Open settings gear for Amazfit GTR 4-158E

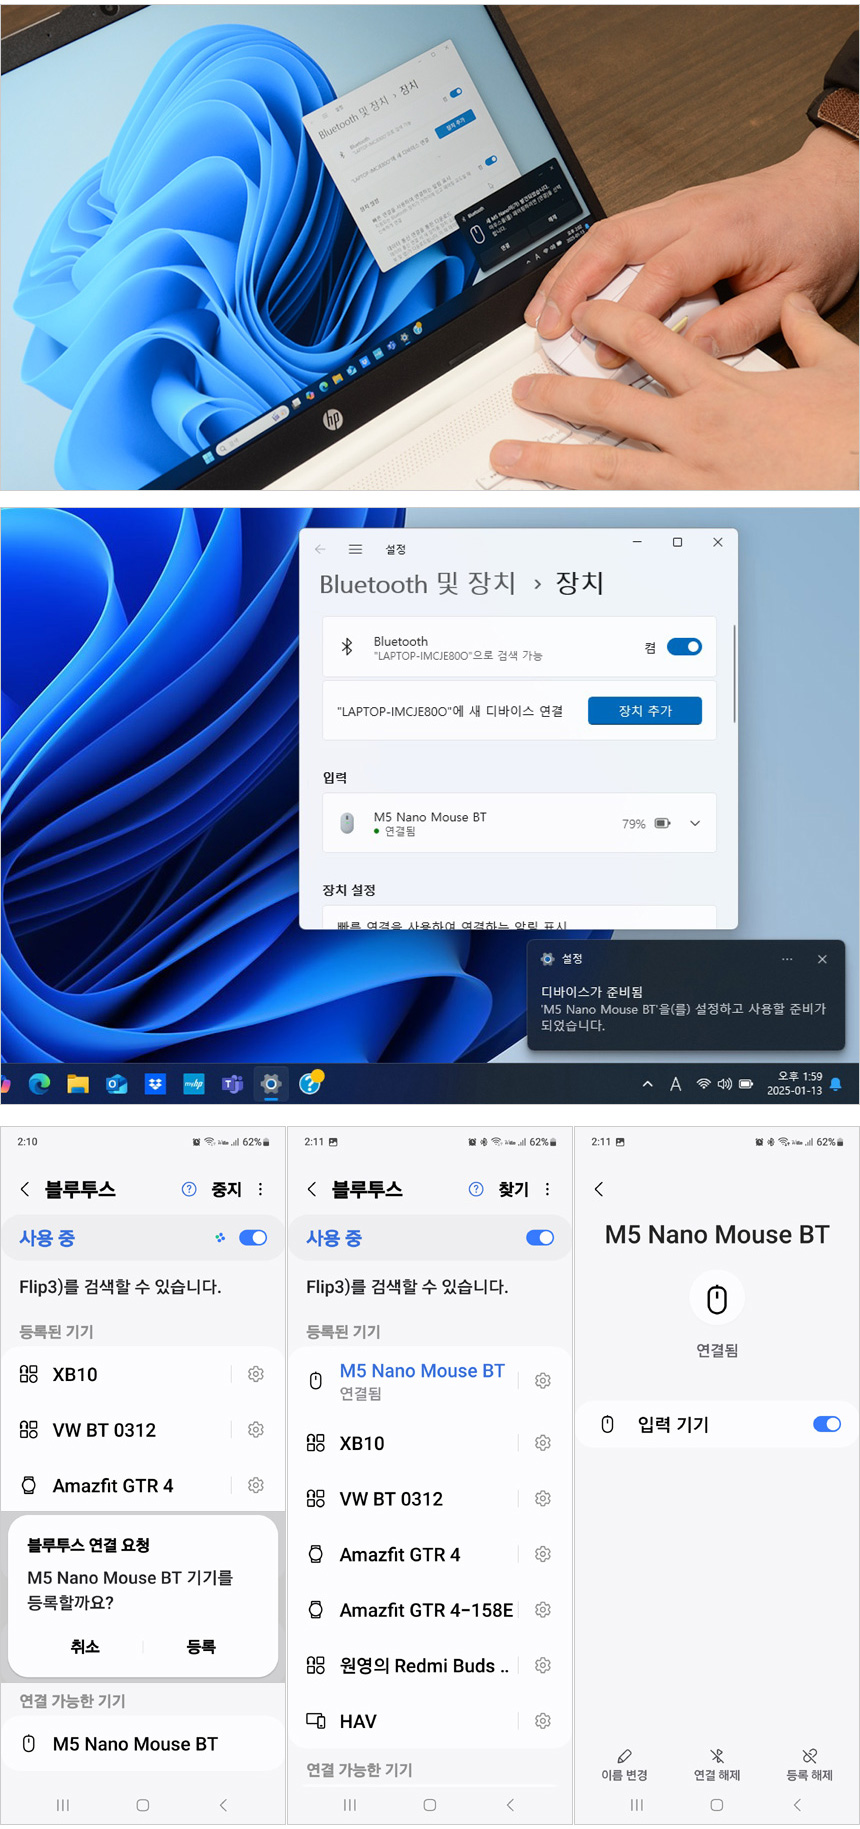click(543, 1610)
